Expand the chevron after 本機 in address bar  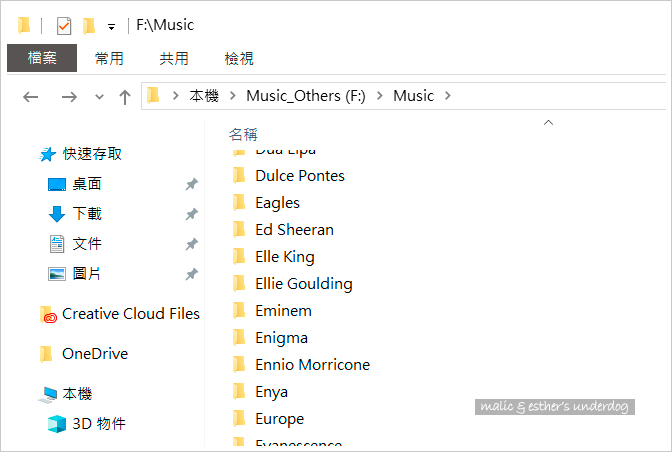pos(233,96)
